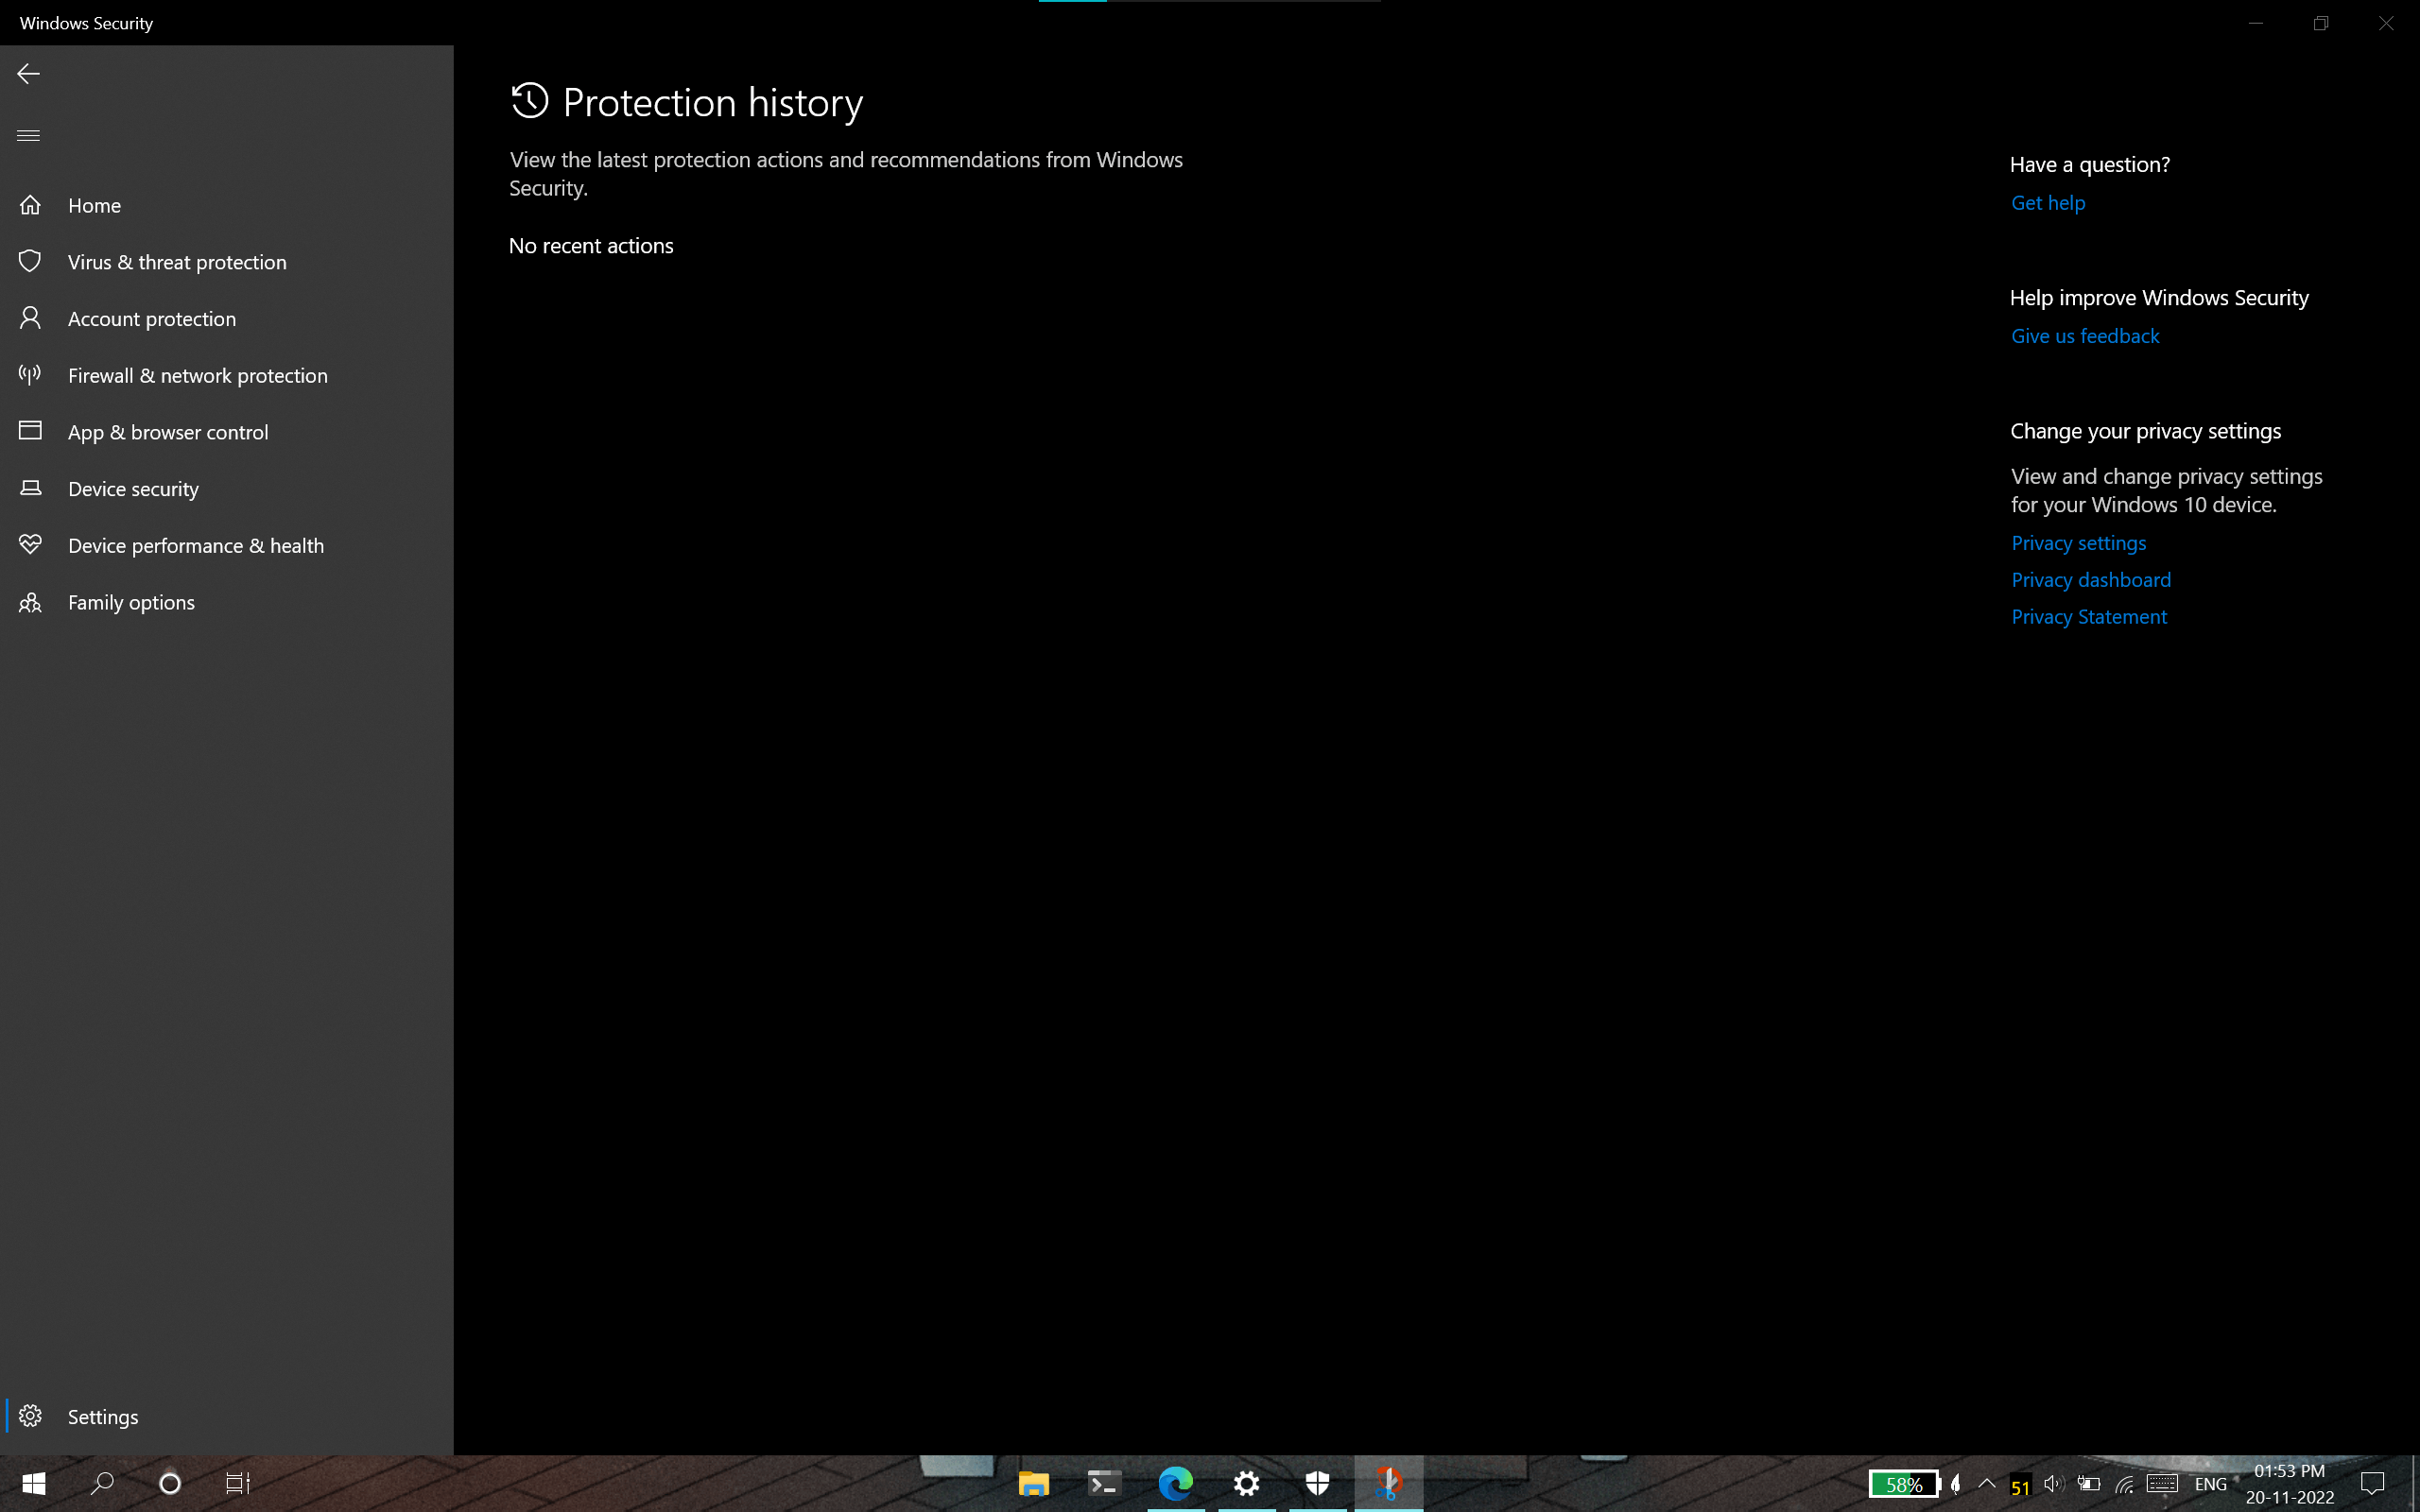Viewport: 2420px width, 1512px height.
Task: Open the Privacy settings link
Action: tap(2078, 543)
